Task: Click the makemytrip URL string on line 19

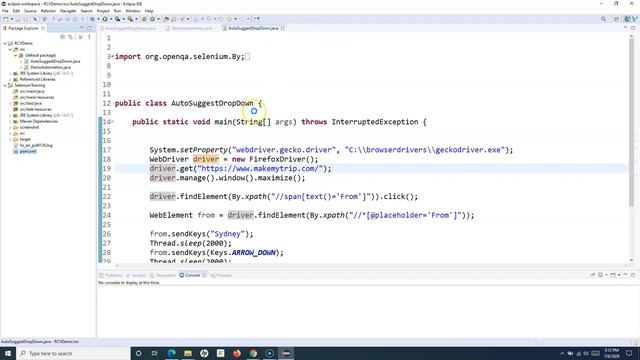Action: pyautogui.click(x=260, y=169)
